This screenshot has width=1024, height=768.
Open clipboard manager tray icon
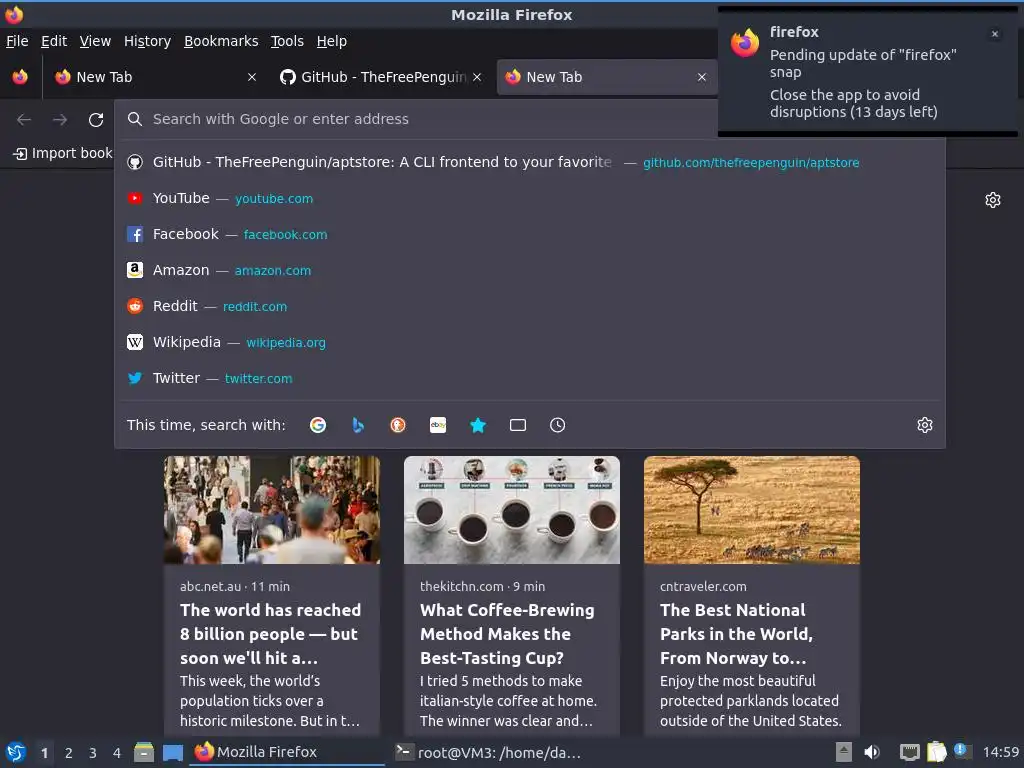click(936, 752)
